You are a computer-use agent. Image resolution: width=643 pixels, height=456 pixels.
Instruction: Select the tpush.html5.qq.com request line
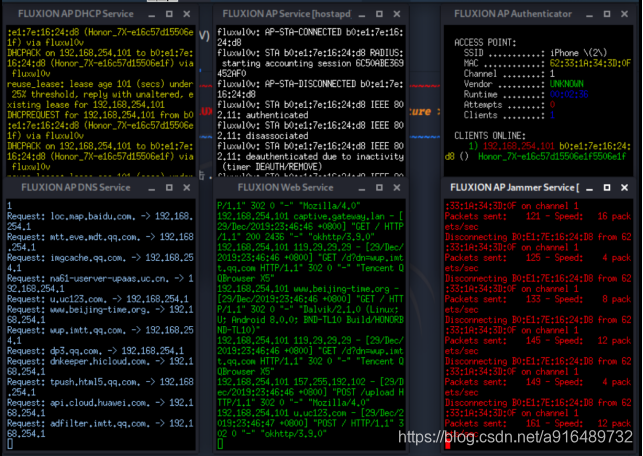tap(100, 387)
